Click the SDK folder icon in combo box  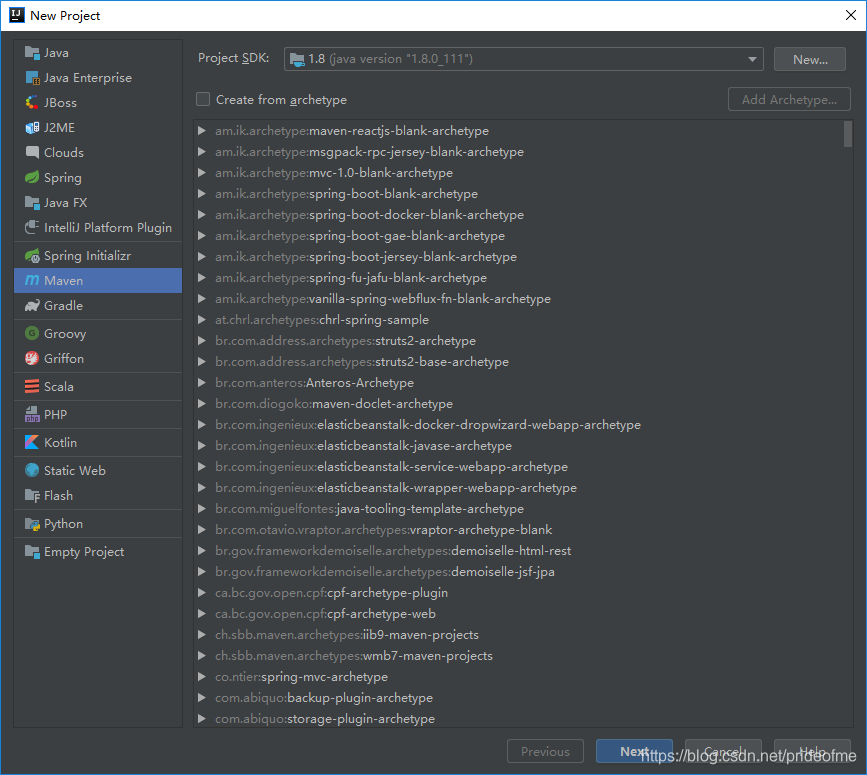[x=297, y=59]
